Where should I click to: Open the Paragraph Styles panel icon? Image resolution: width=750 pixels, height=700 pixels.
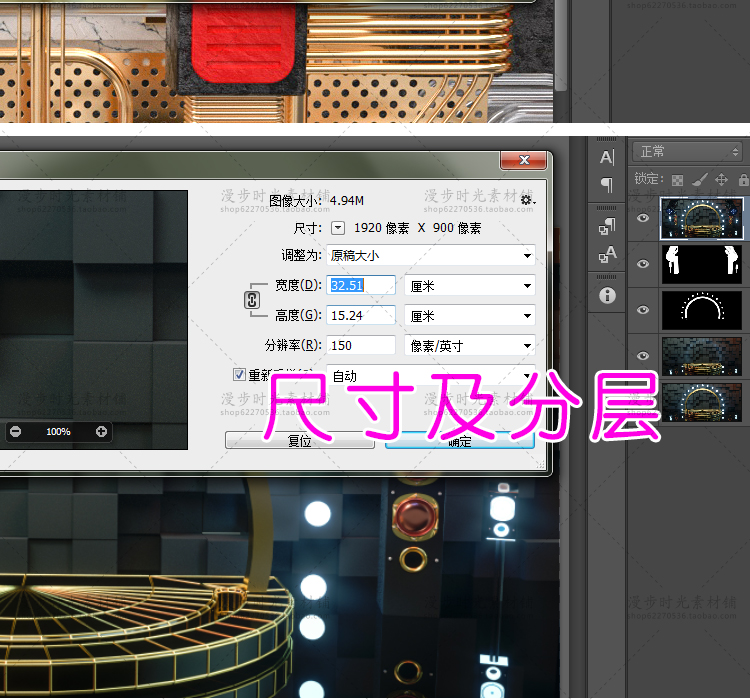click(x=607, y=226)
